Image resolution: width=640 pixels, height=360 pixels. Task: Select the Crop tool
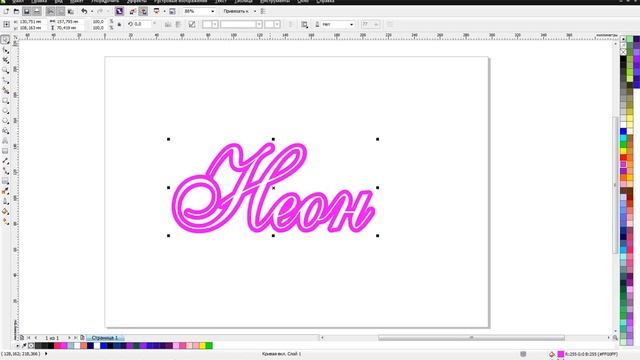coord(5,60)
